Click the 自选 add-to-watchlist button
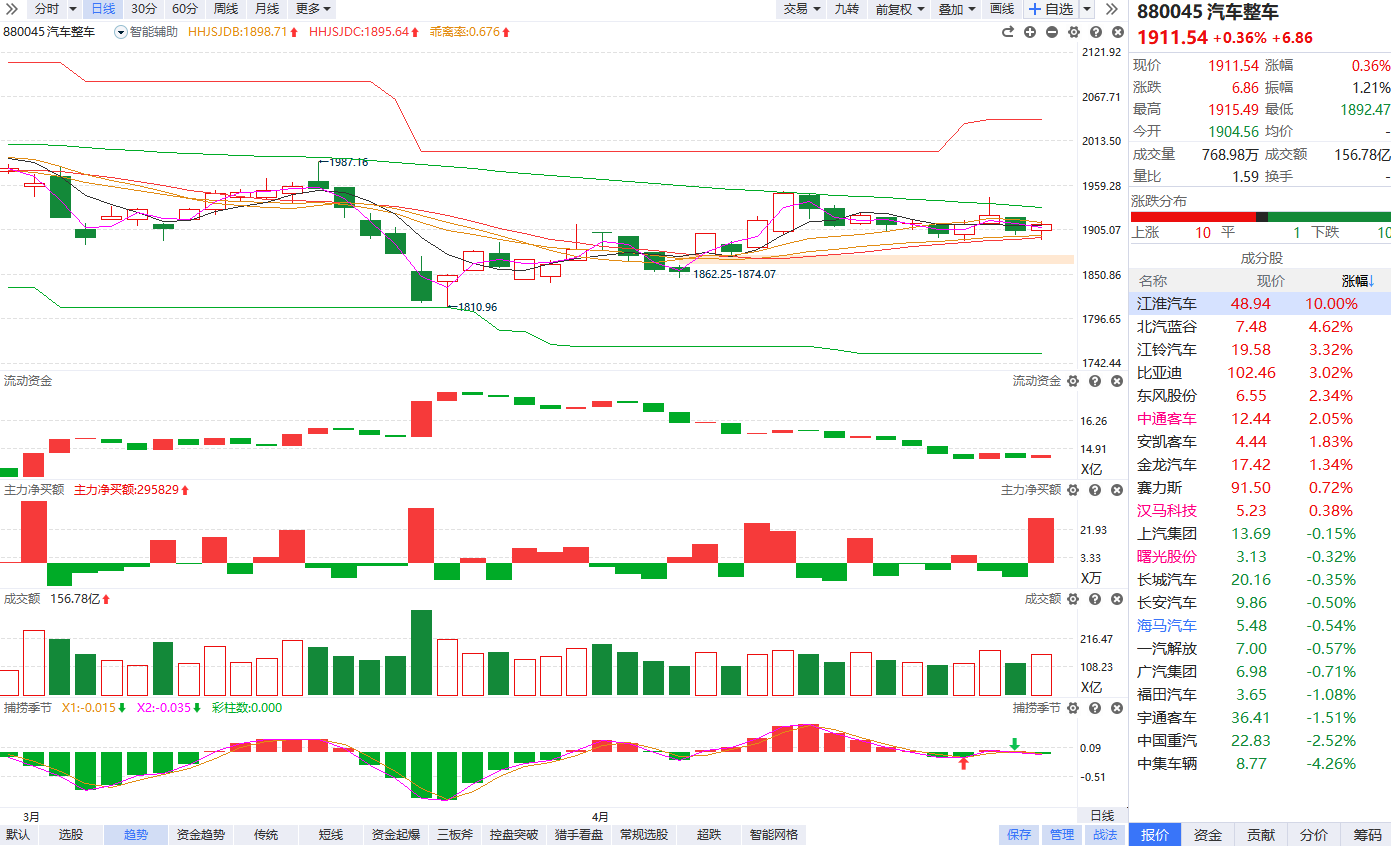The image size is (1391, 846). (1051, 9)
